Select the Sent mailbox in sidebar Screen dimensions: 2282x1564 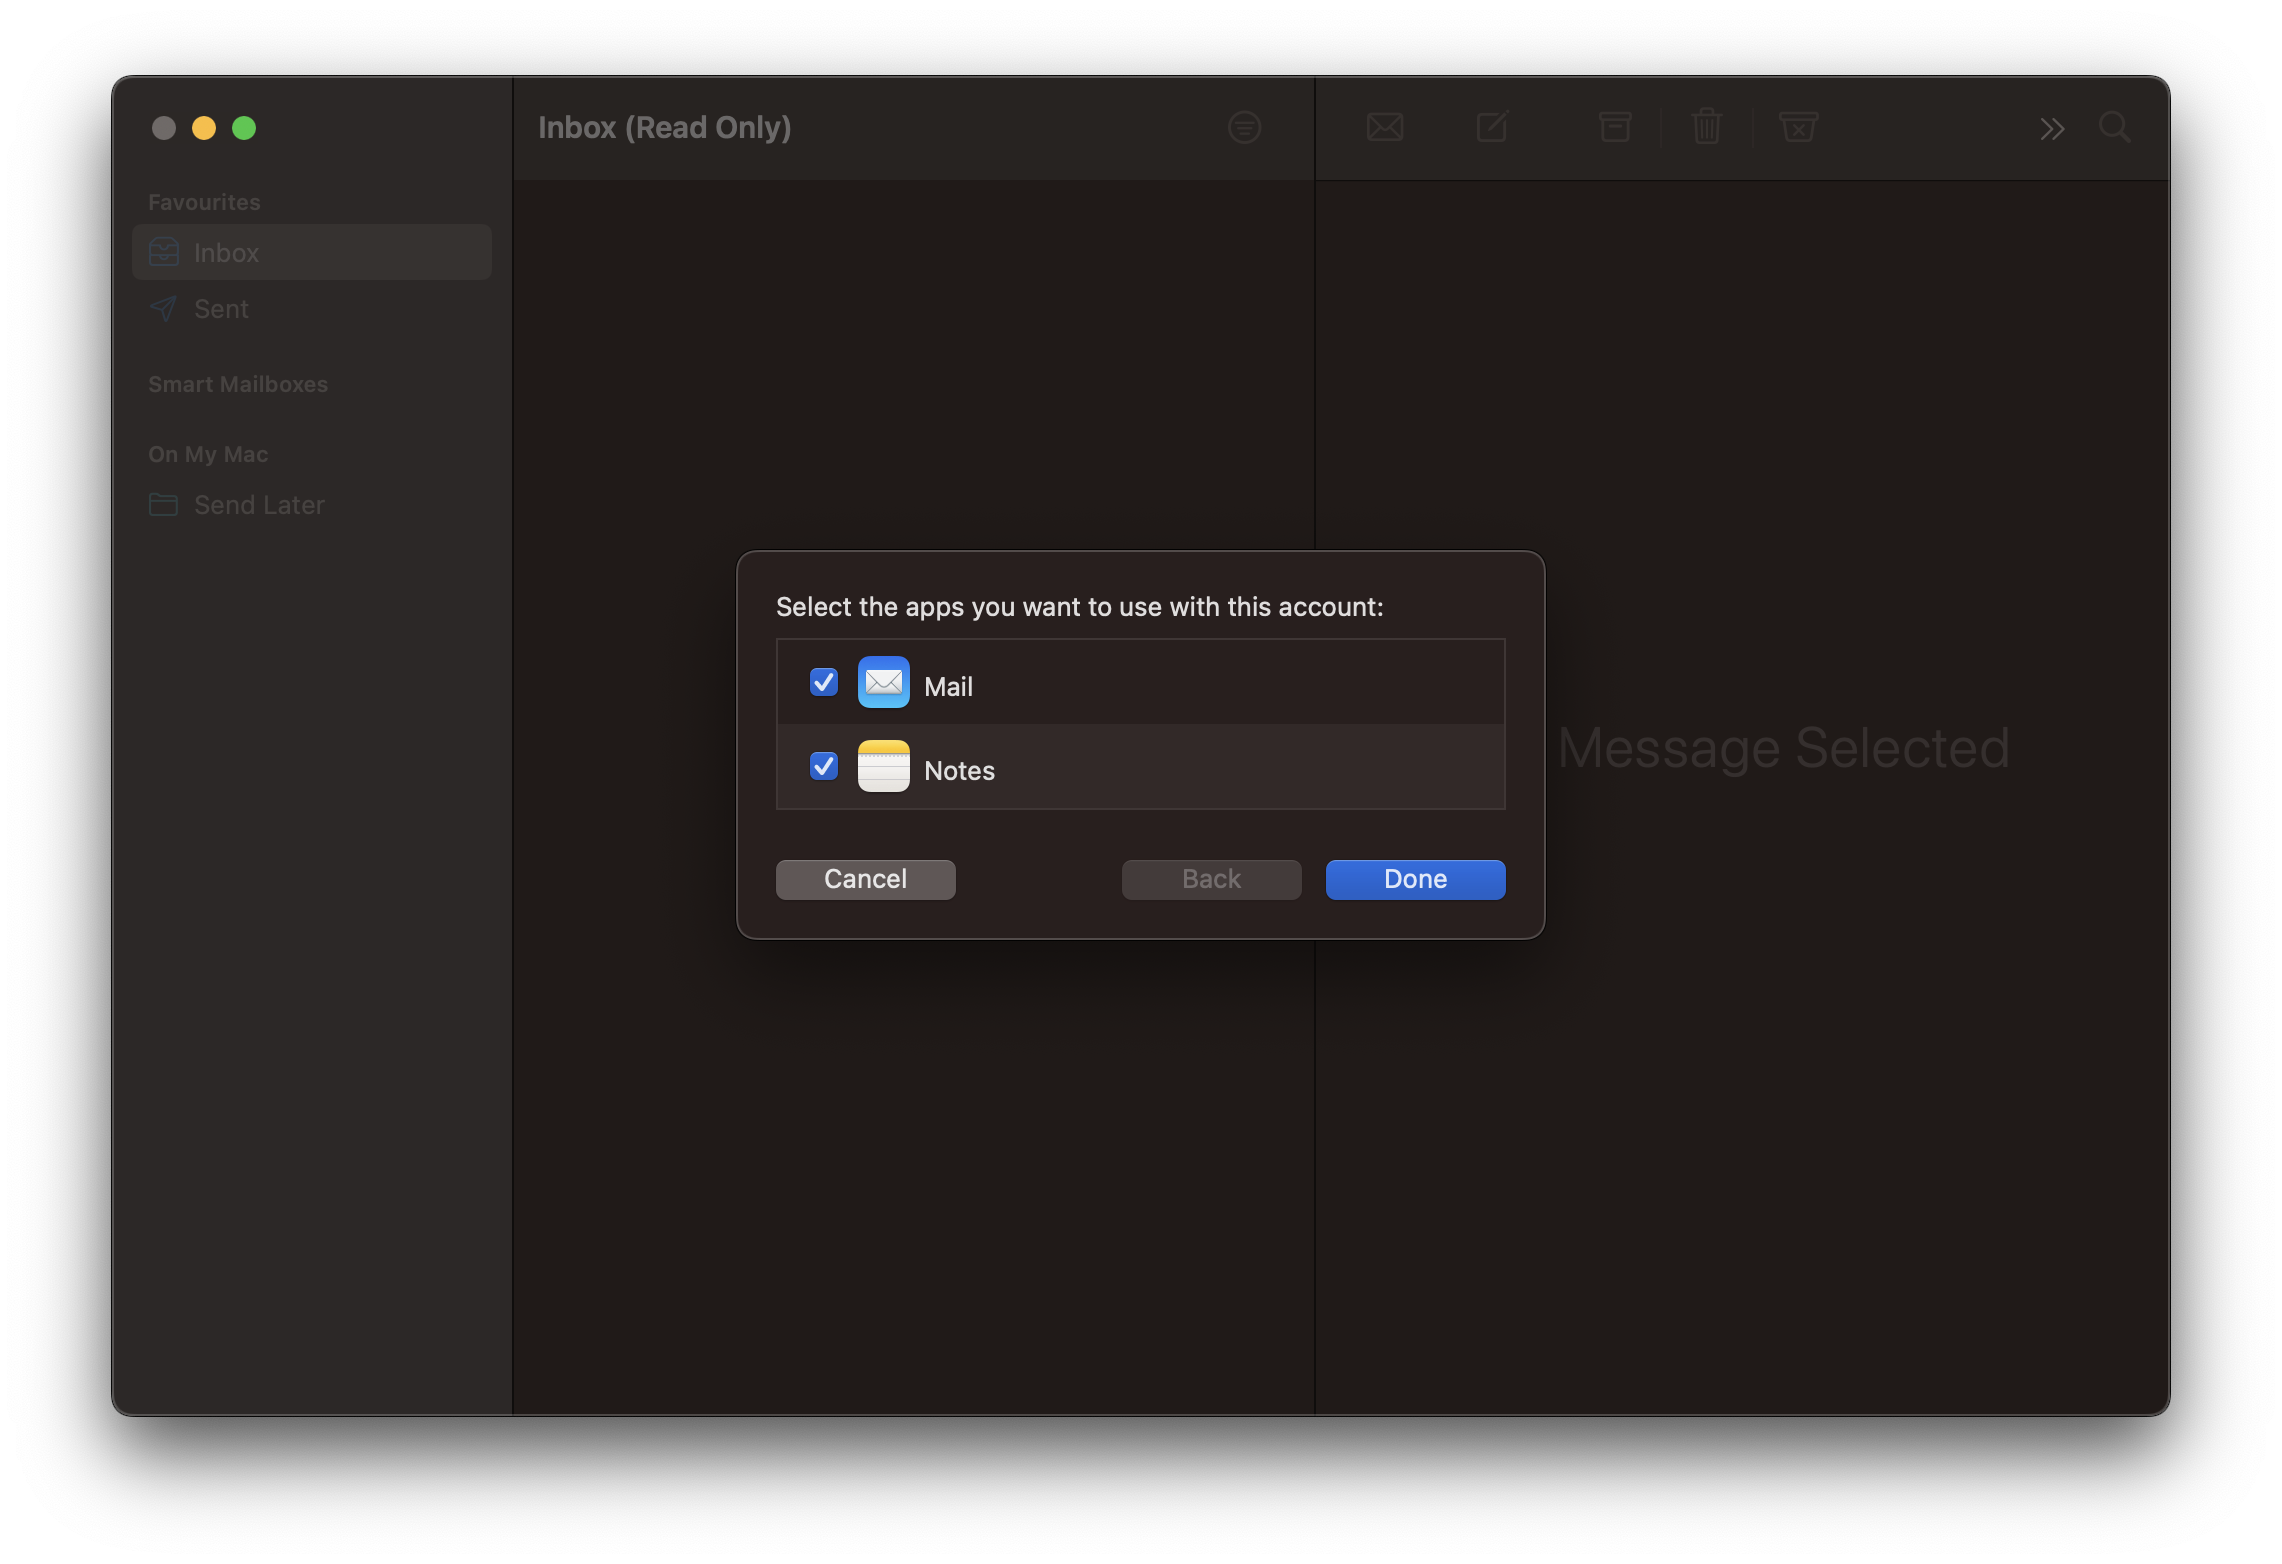pos(219,308)
